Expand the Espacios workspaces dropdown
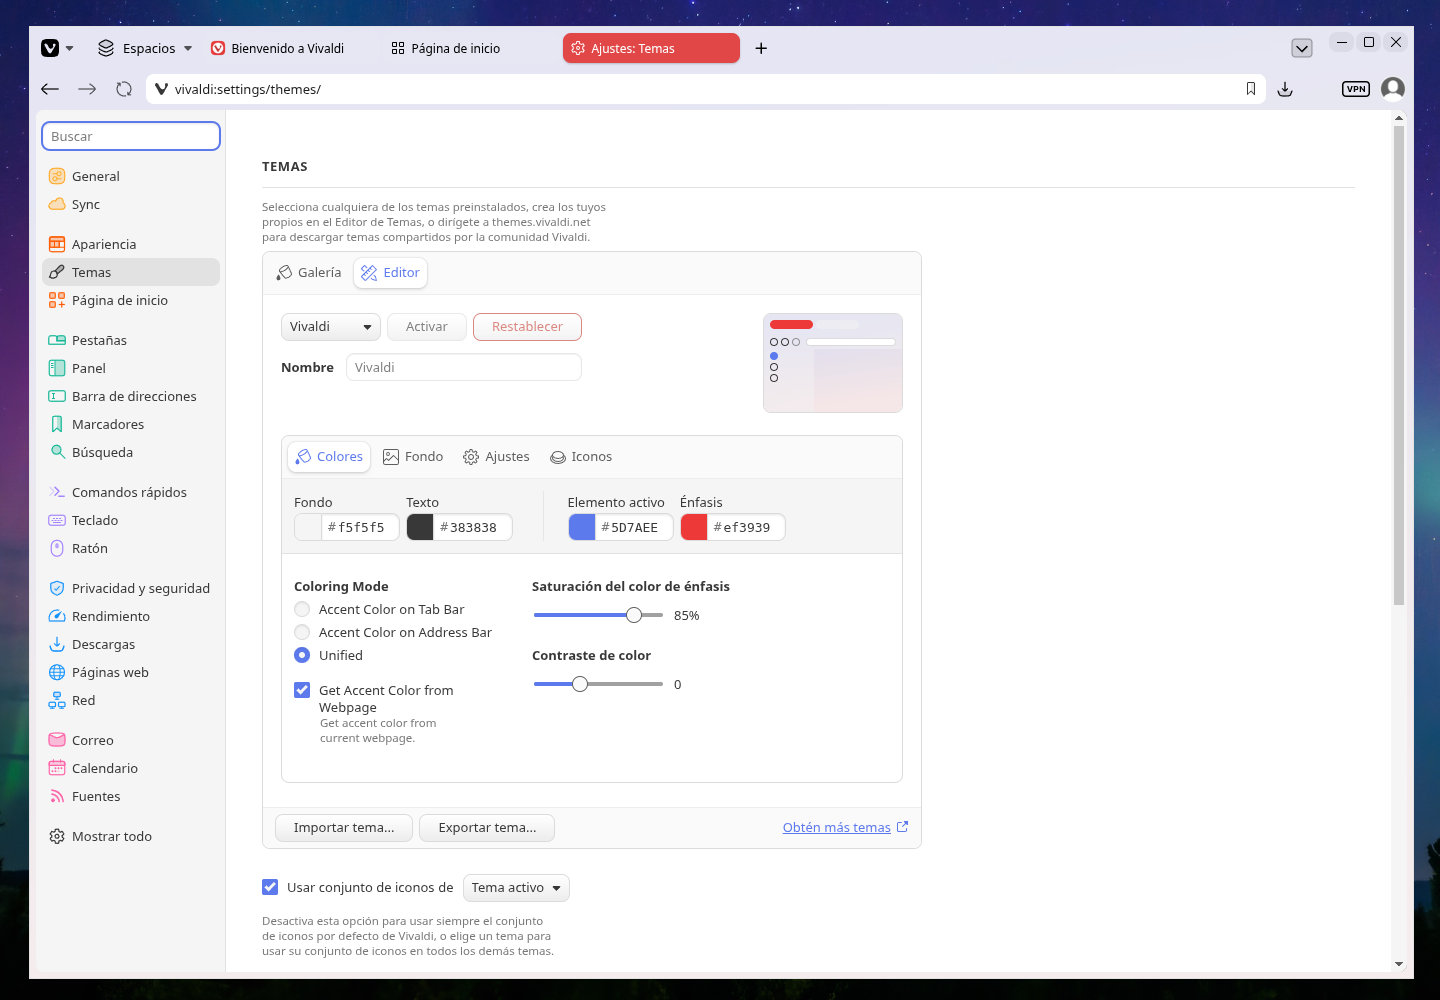 [x=144, y=48]
